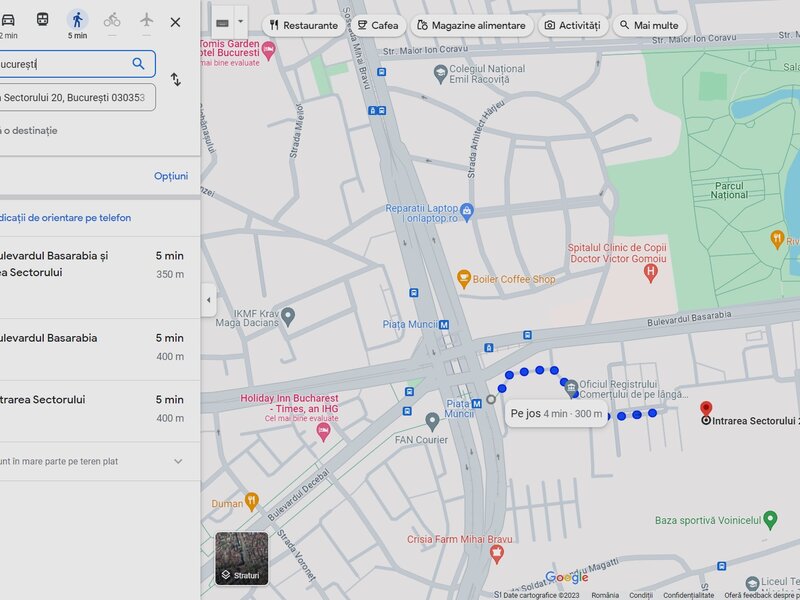This screenshot has width=800, height=600.
Task: Select the walking travel mode
Action: click(x=77, y=20)
